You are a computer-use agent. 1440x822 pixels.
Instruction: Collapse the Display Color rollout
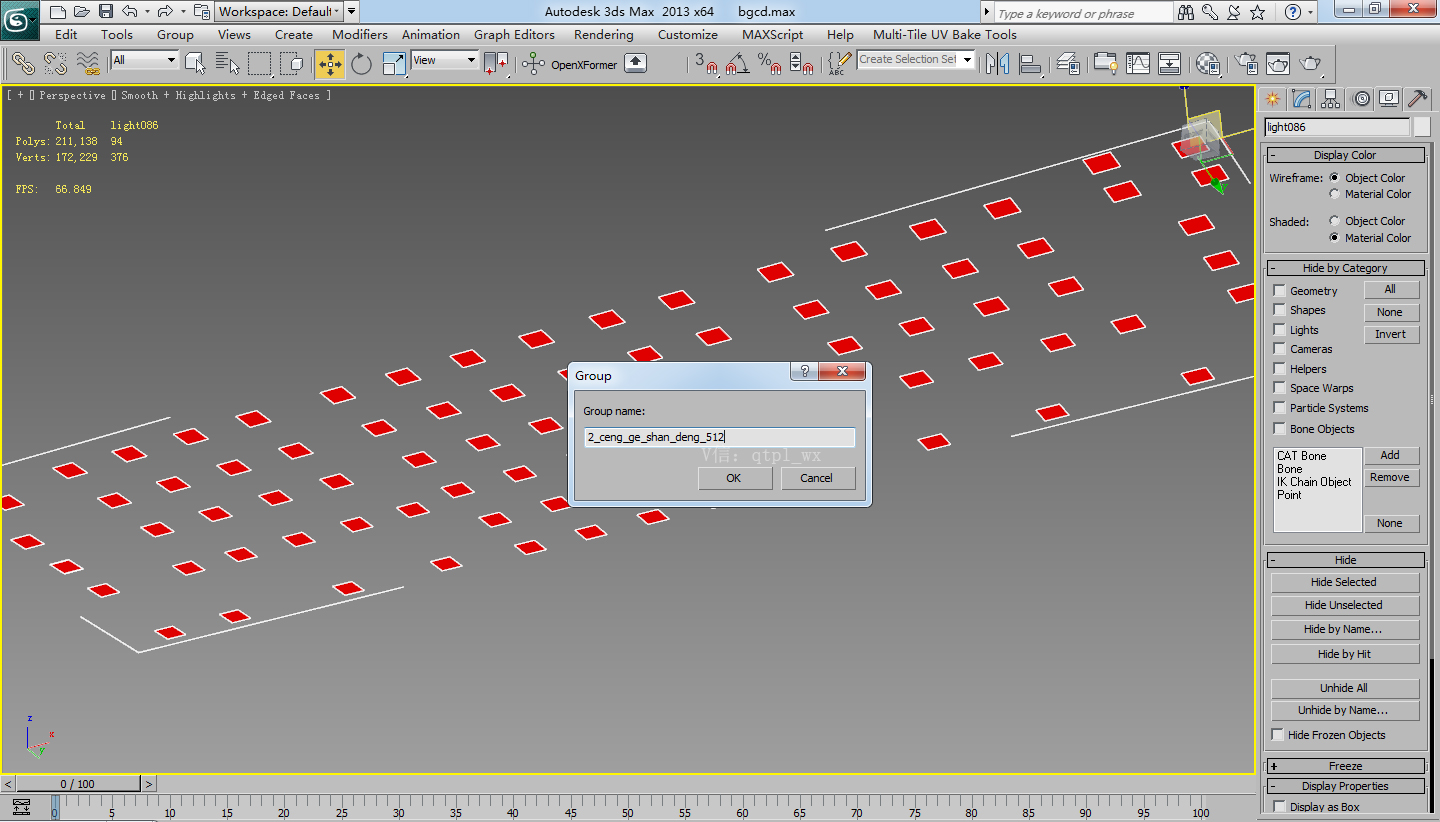coord(1345,155)
